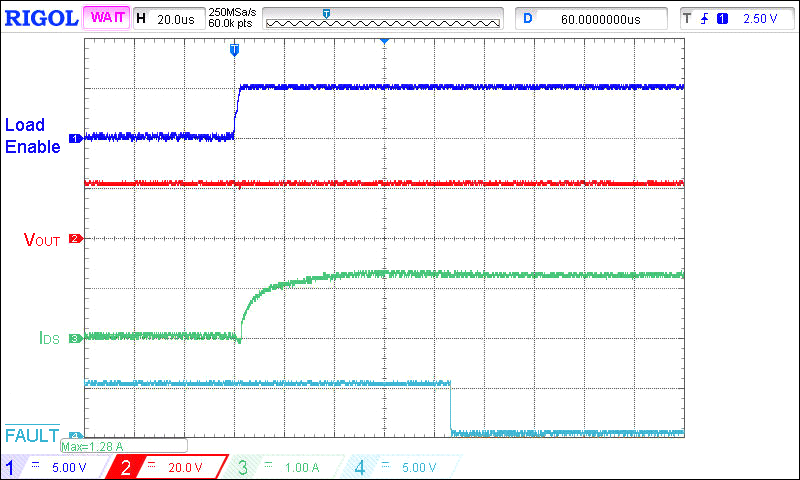
Task: Click the blue center-time triangle at grid top
Action: 384,42
